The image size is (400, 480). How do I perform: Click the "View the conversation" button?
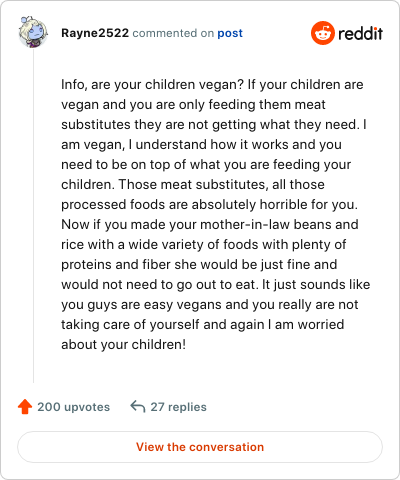(200, 447)
